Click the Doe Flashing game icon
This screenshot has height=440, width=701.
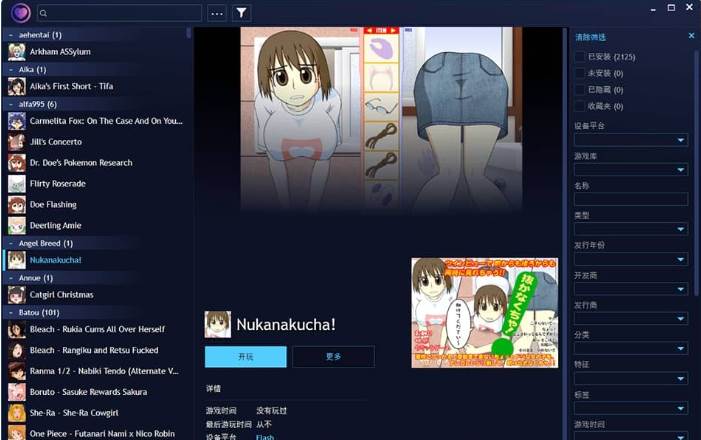[x=17, y=205]
